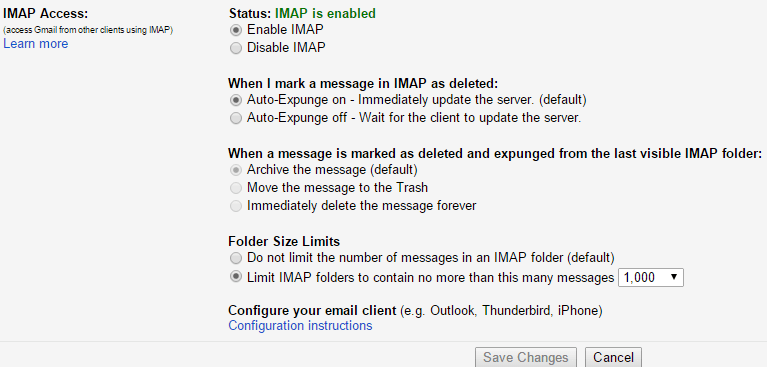
Task: Select Limit IMAP folders radio button
Action: 236,277
